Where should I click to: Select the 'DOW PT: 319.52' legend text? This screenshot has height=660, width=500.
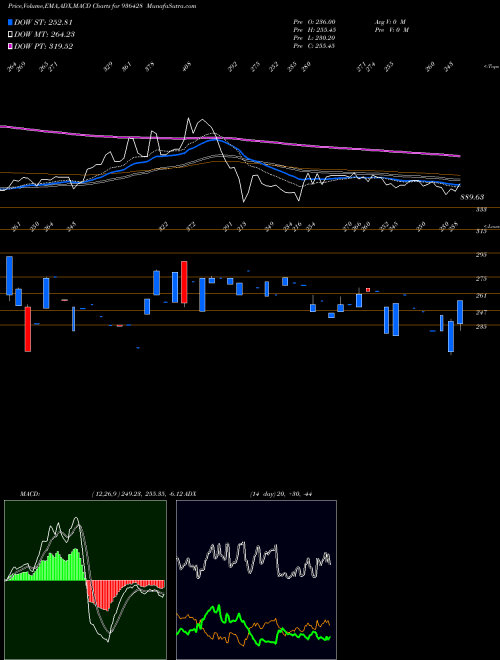point(44,46)
